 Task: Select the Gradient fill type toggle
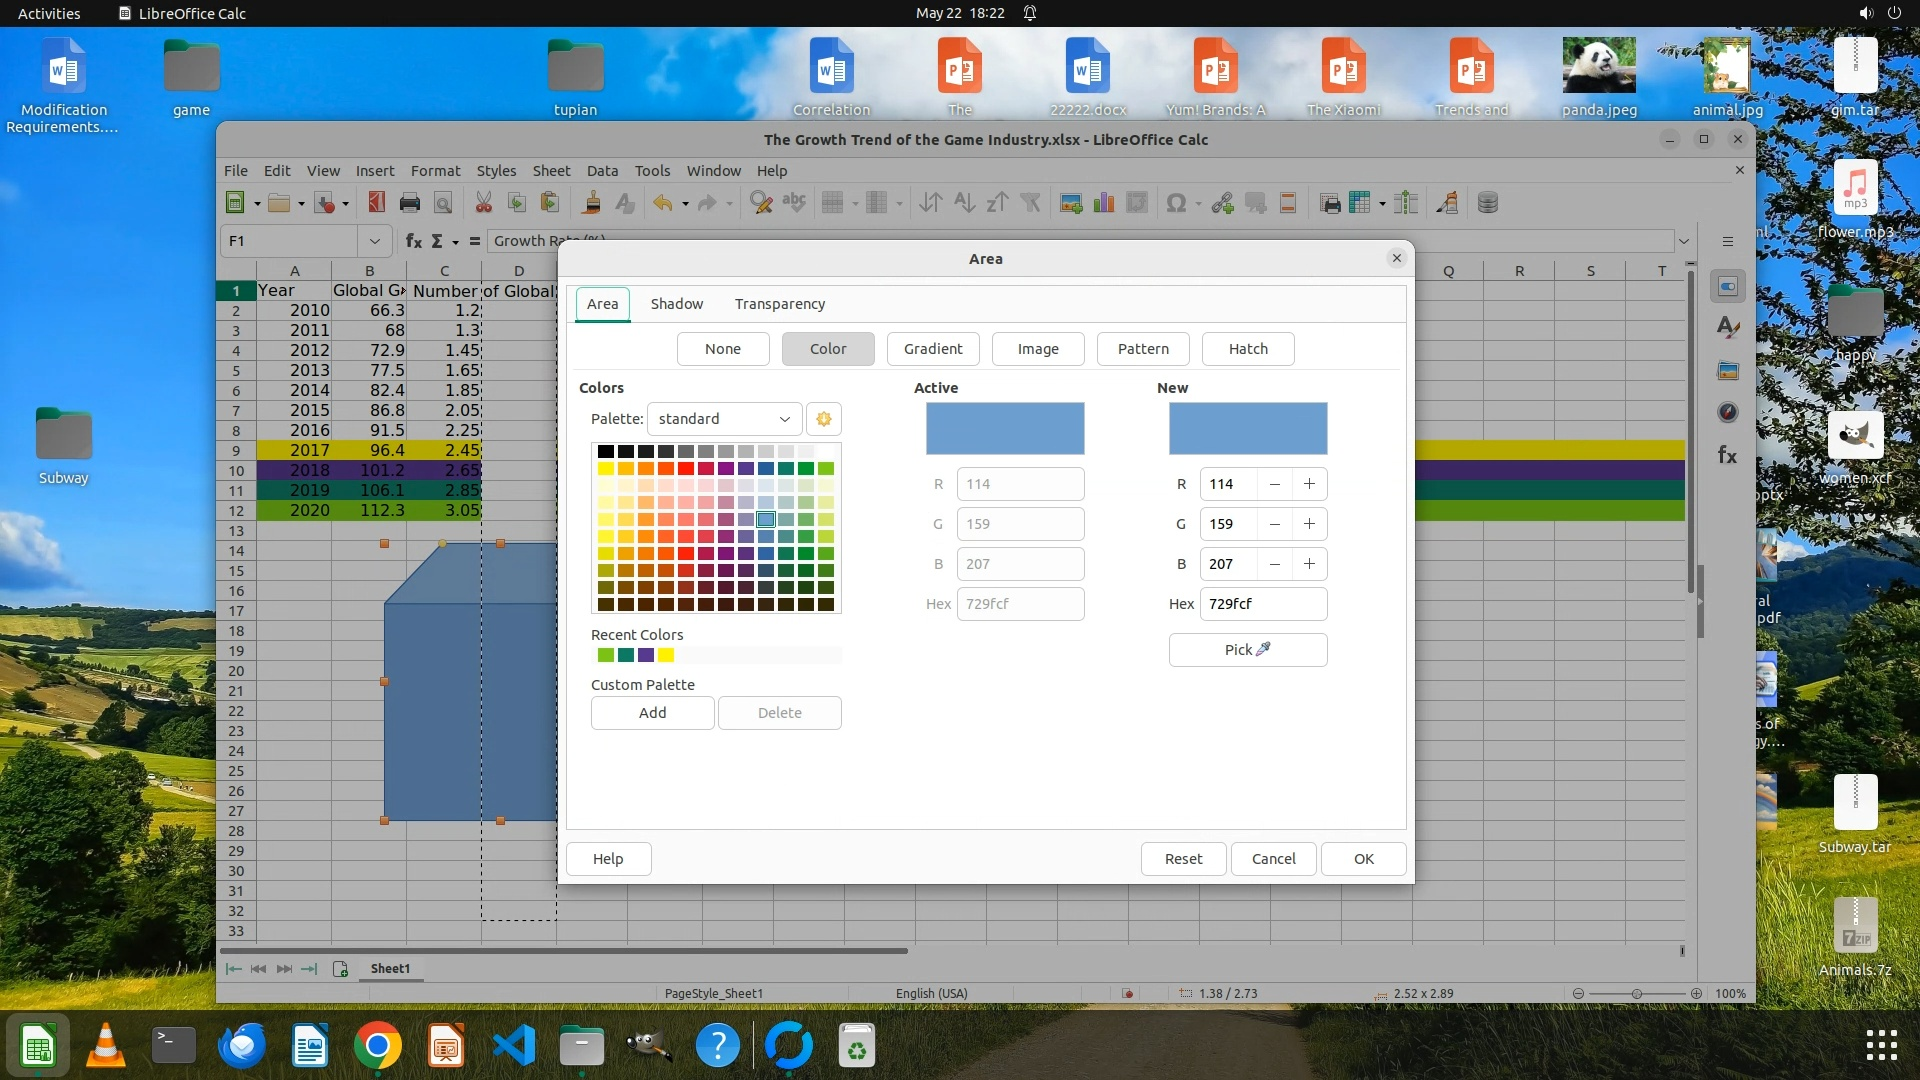(x=932, y=349)
